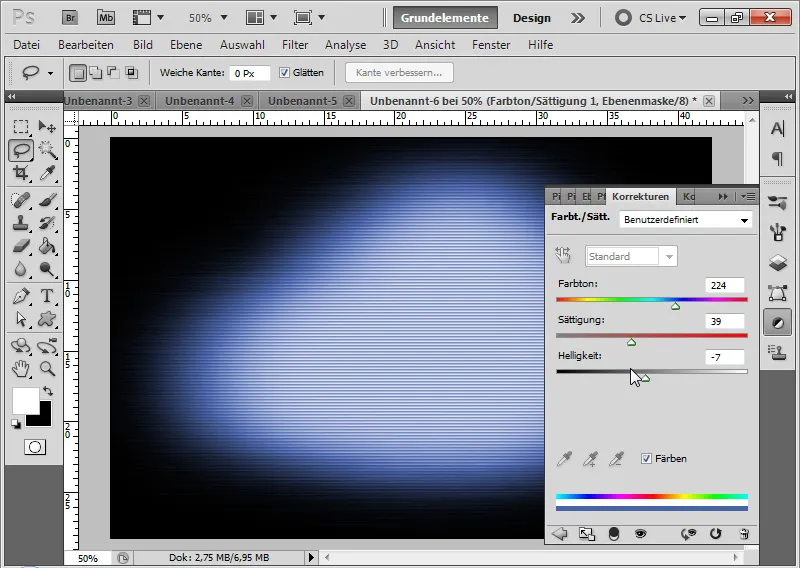Toggle the Färben checkbox

(x=646, y=458)
